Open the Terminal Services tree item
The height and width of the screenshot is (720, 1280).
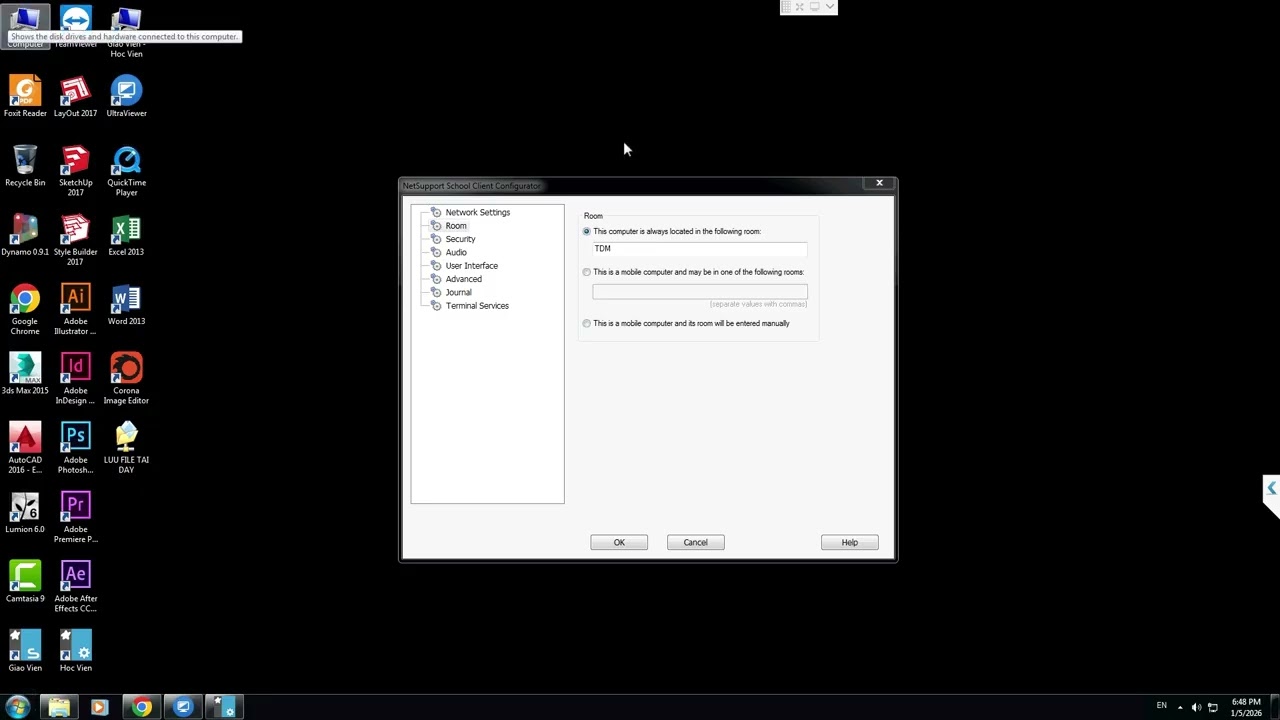(x=477, y=306)
